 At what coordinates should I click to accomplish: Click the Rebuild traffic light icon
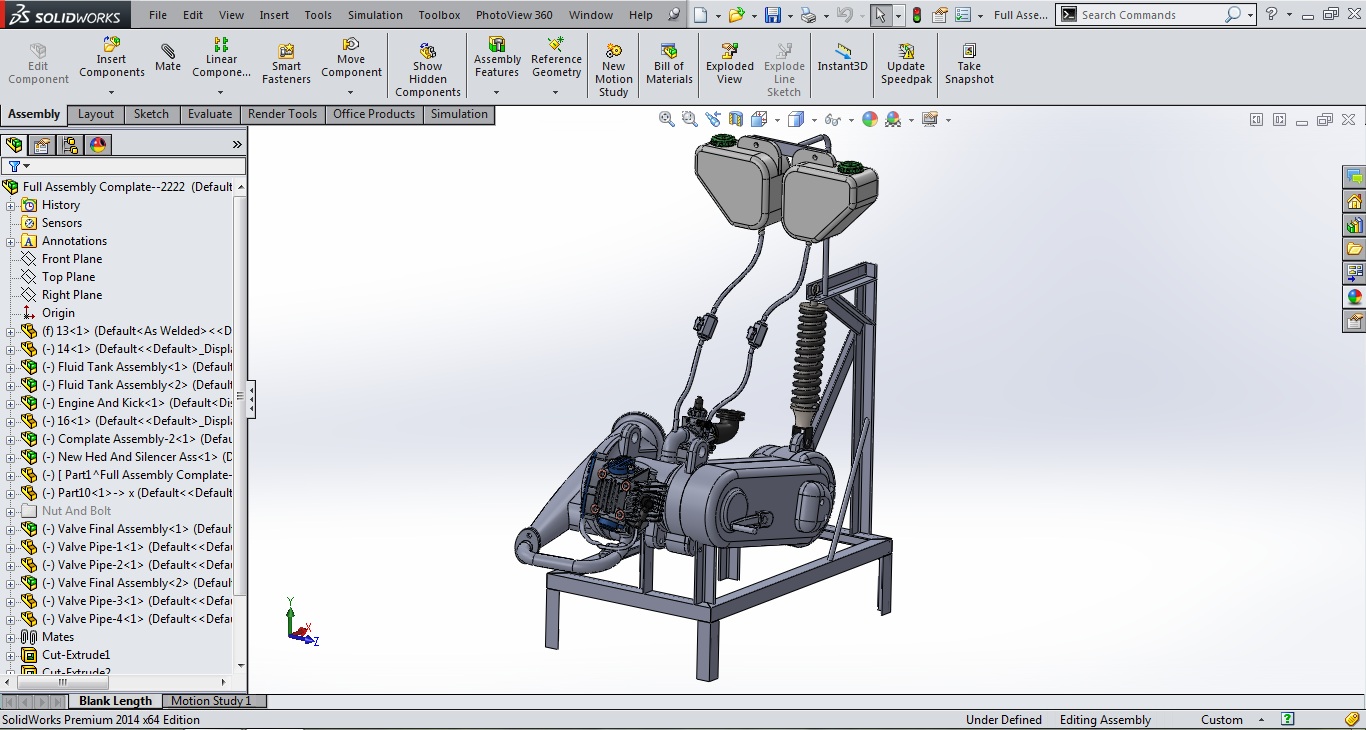pos(917,15)
